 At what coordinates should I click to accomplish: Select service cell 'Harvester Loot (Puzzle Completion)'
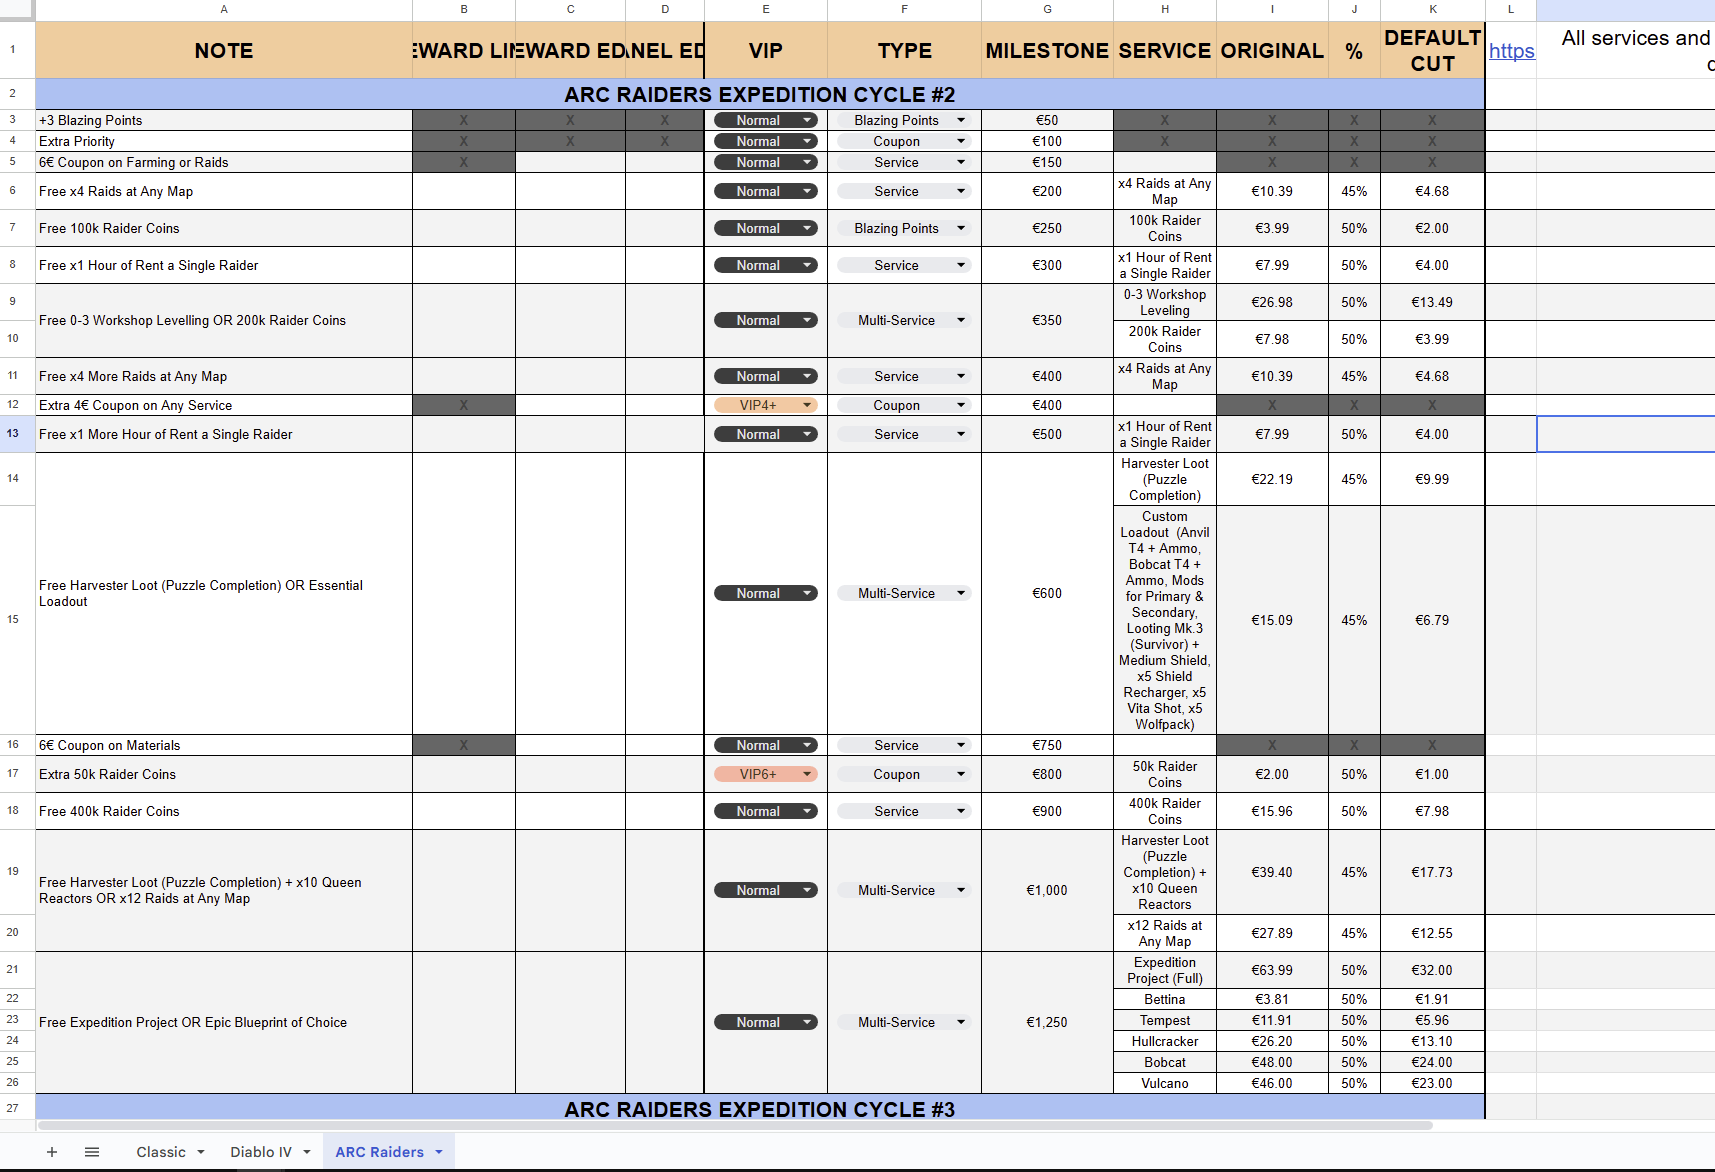click(x=1165, y=479)
